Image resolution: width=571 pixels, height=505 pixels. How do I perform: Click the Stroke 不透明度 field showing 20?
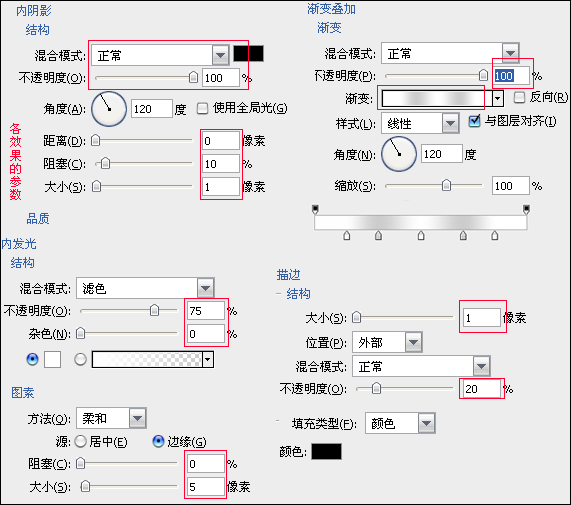click(x=481, y=389)
